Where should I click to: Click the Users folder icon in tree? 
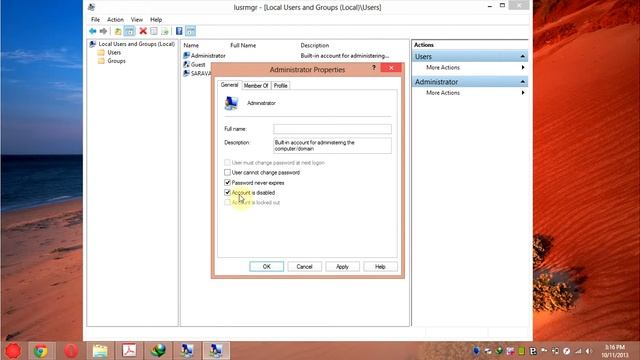(101, 53)
